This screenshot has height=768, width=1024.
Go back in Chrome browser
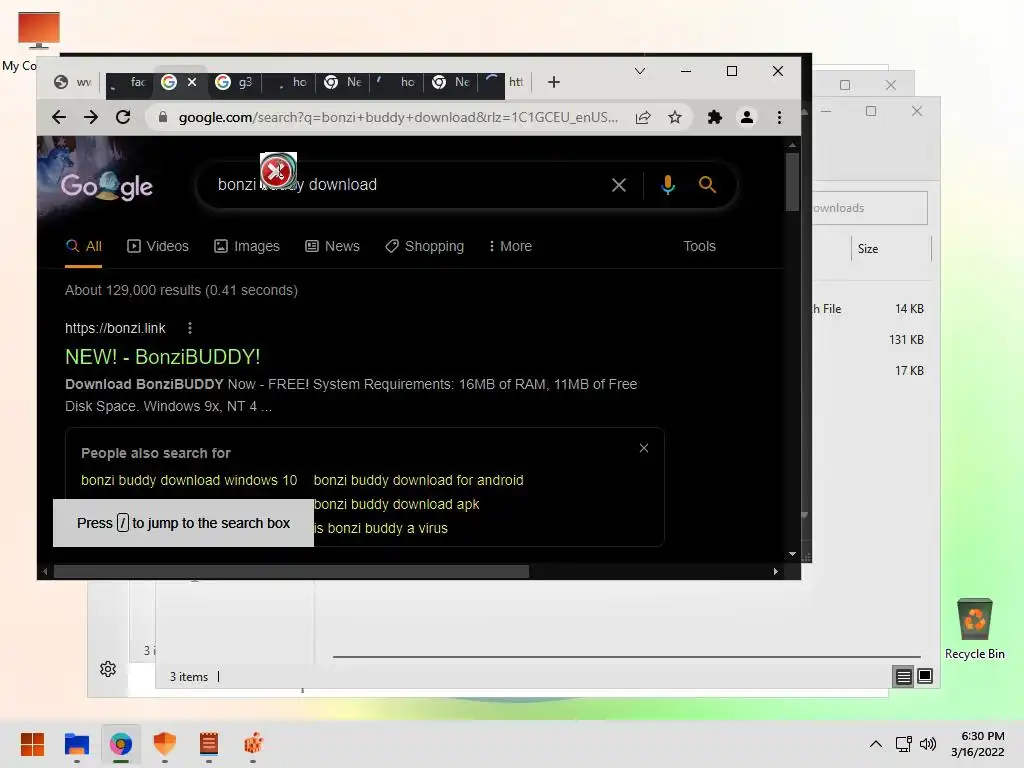pos(59,118)
